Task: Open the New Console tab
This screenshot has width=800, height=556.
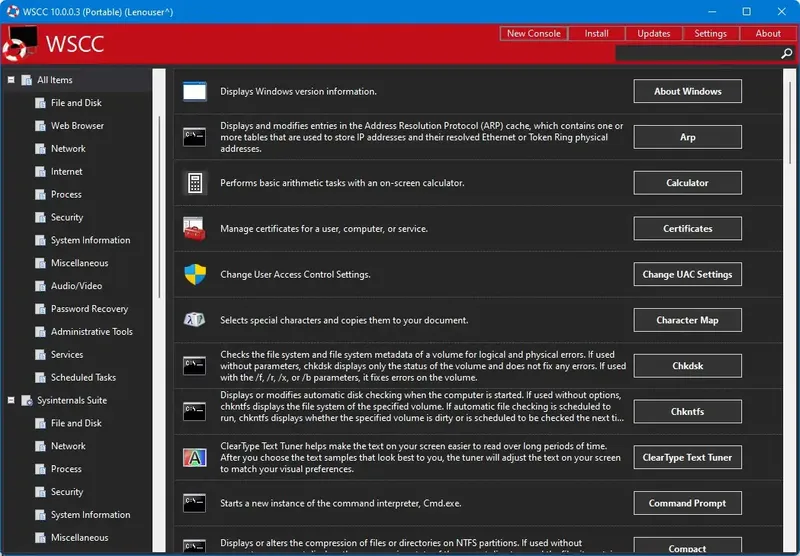Action: pos(534,33)
